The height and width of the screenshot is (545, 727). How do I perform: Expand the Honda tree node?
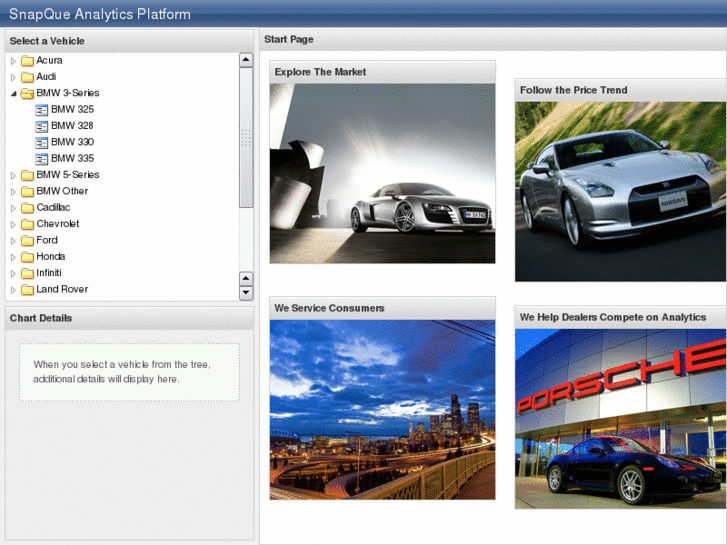click(13, 257)
